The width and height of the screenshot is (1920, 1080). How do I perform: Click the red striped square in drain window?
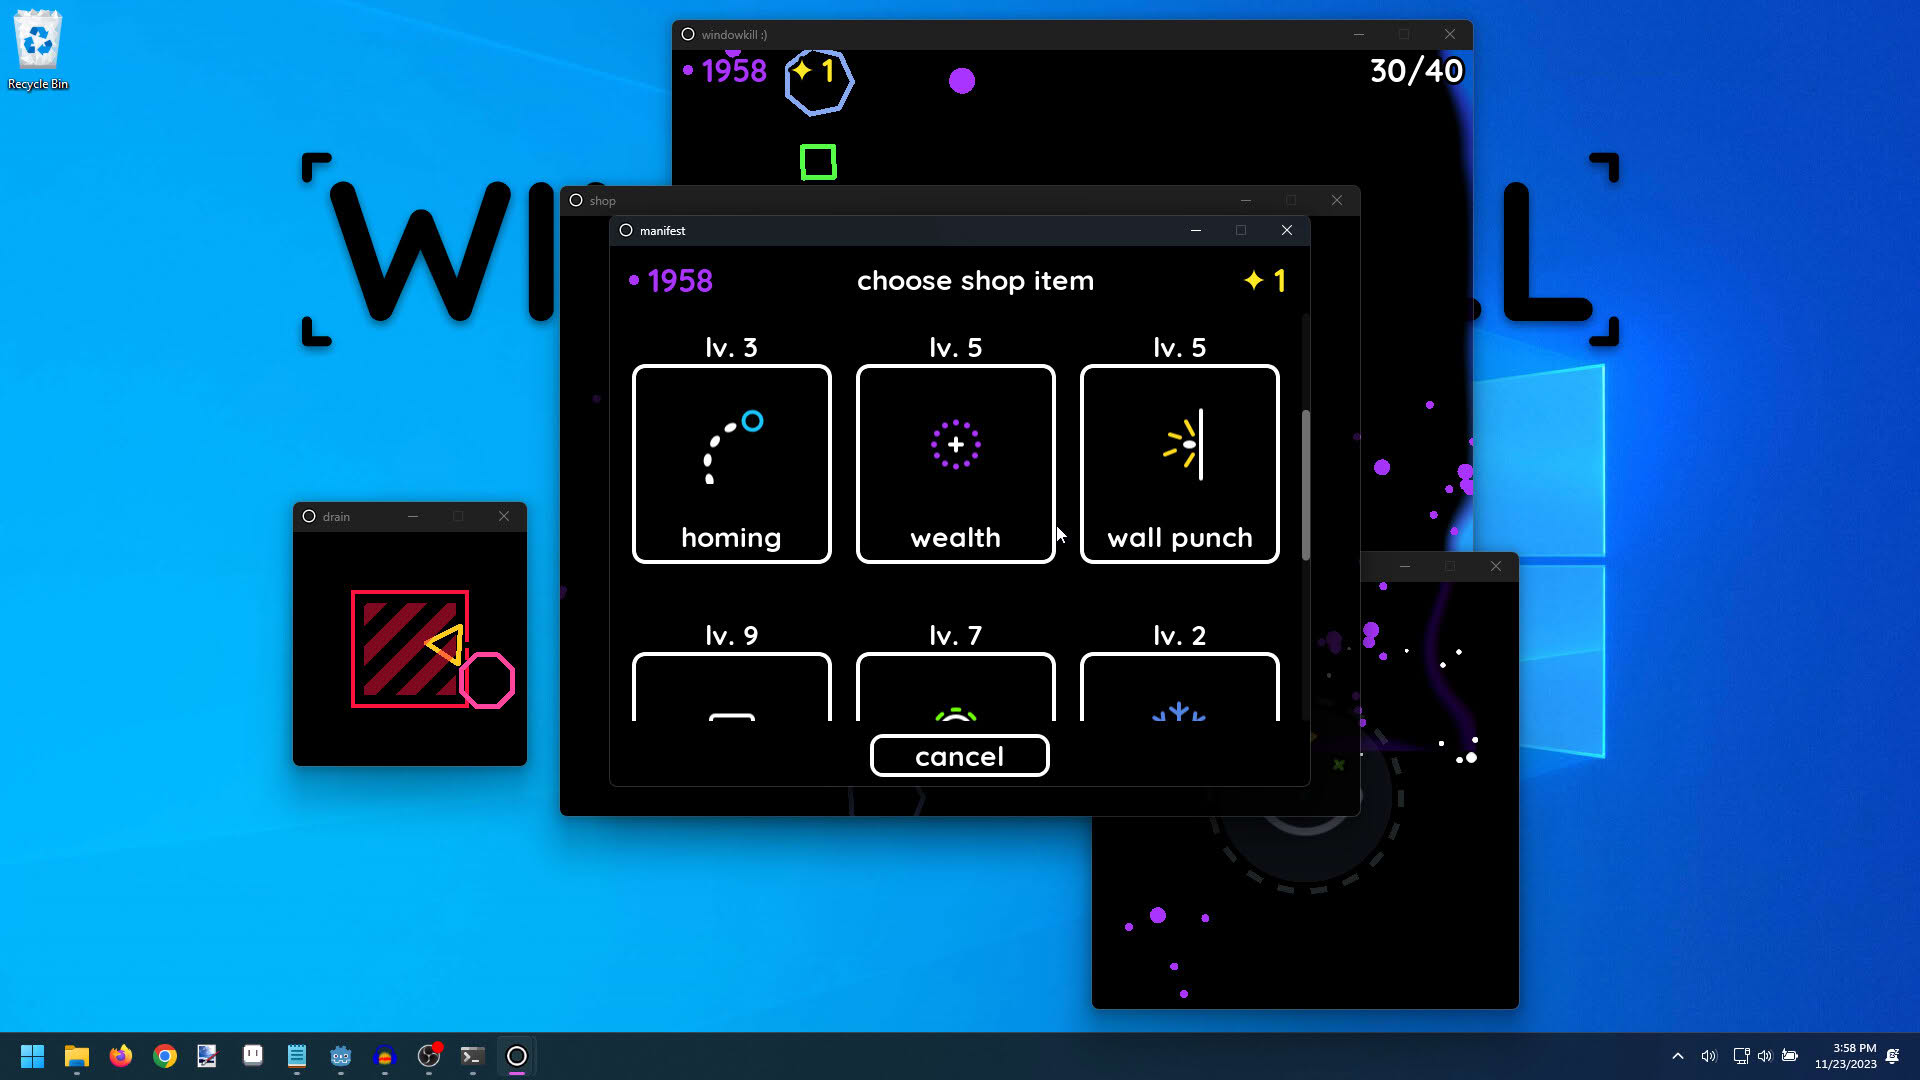[409, 649]
